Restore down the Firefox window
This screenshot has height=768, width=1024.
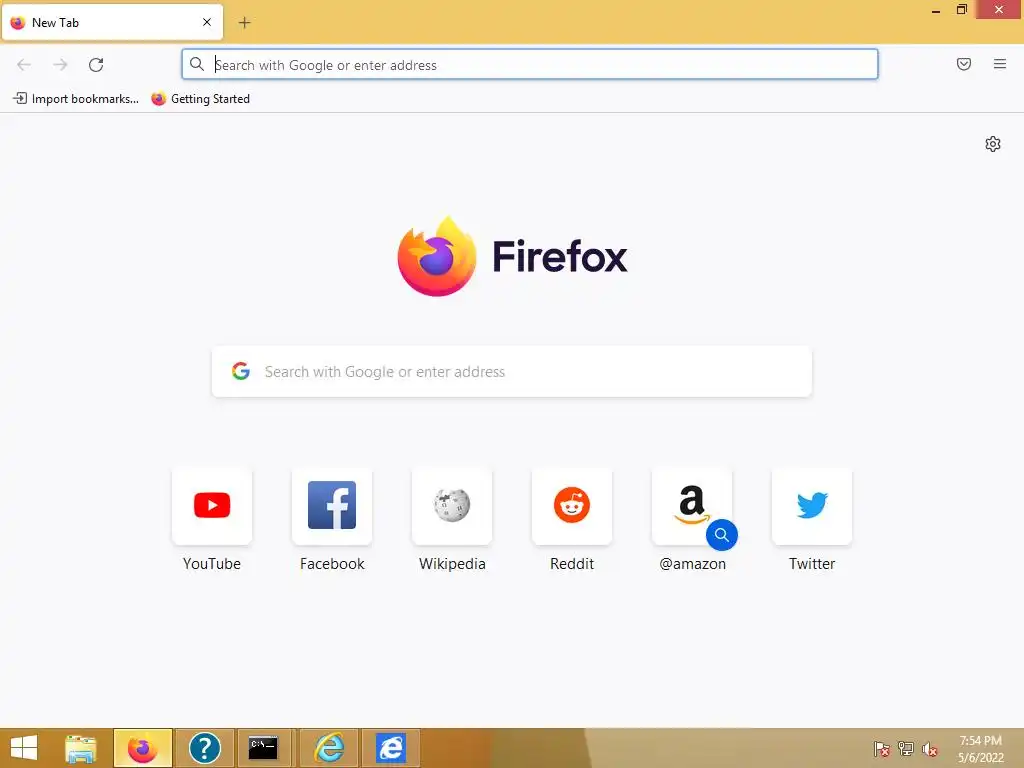click(x=962, y=9)
